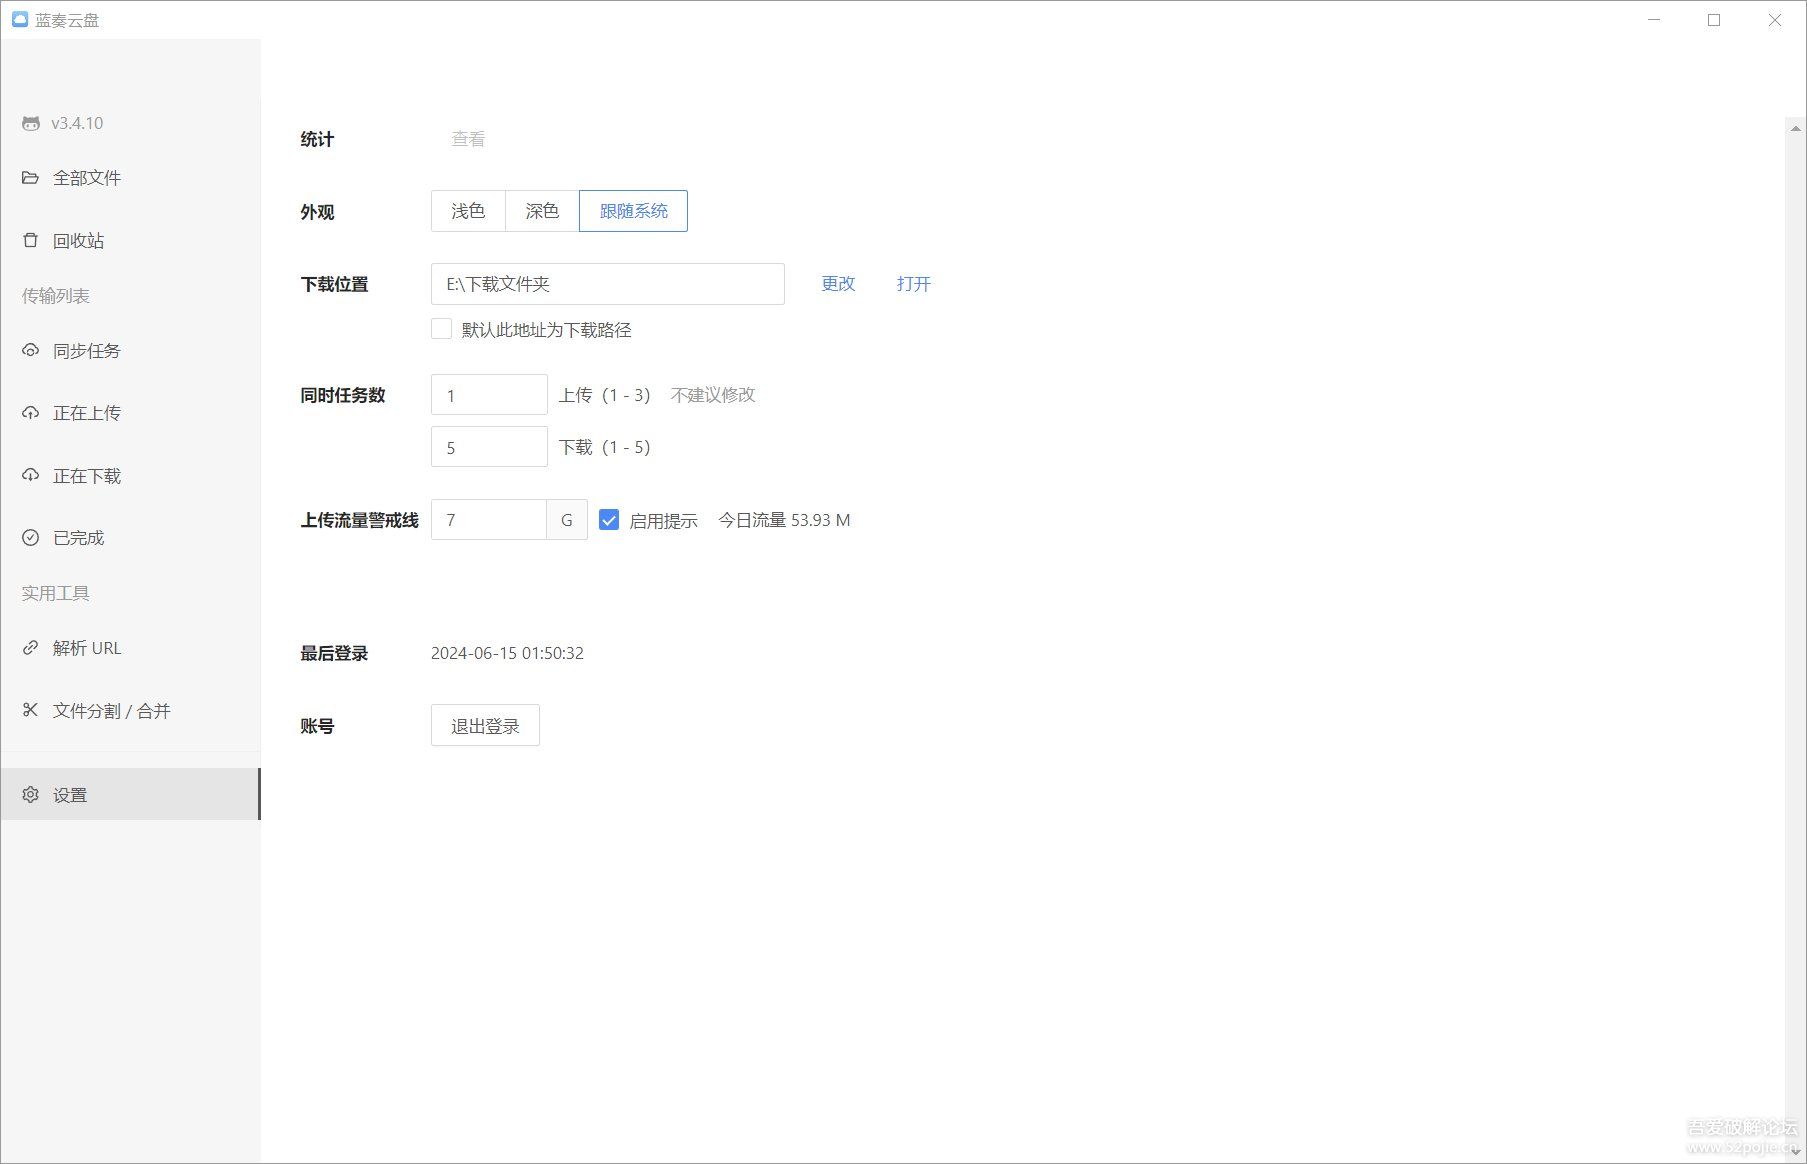
Task: Show the 正在下载 transfers
Action: (x=130, y=476)
